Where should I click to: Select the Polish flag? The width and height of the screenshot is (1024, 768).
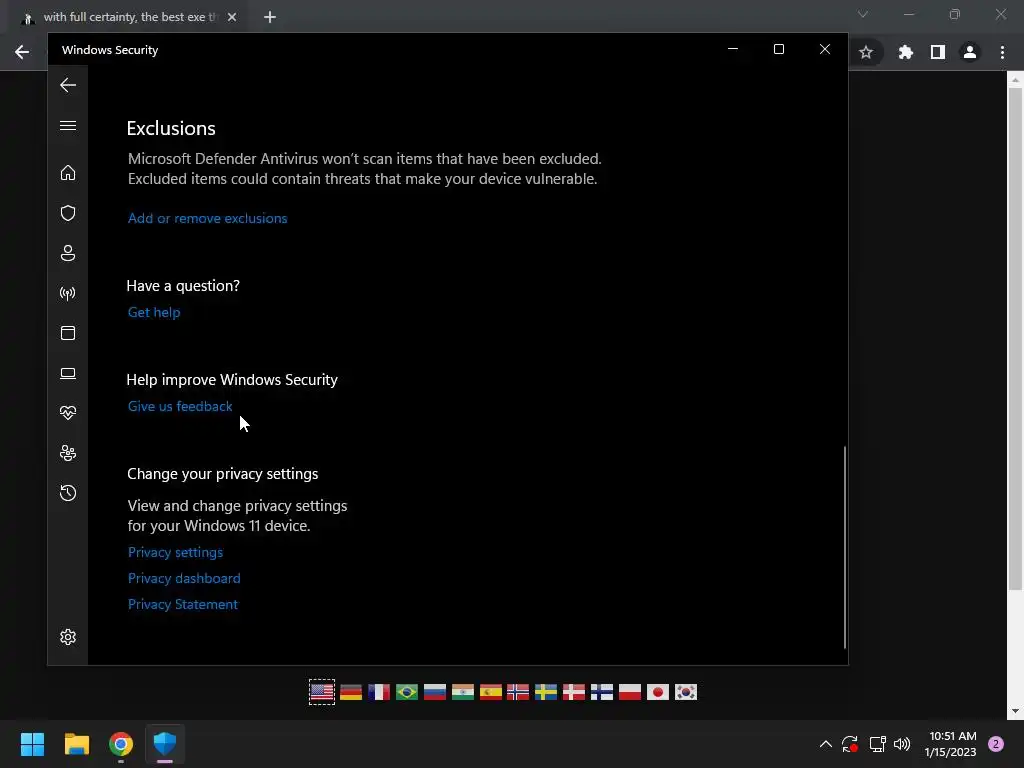pyautogui.click(x=630, y=692)
